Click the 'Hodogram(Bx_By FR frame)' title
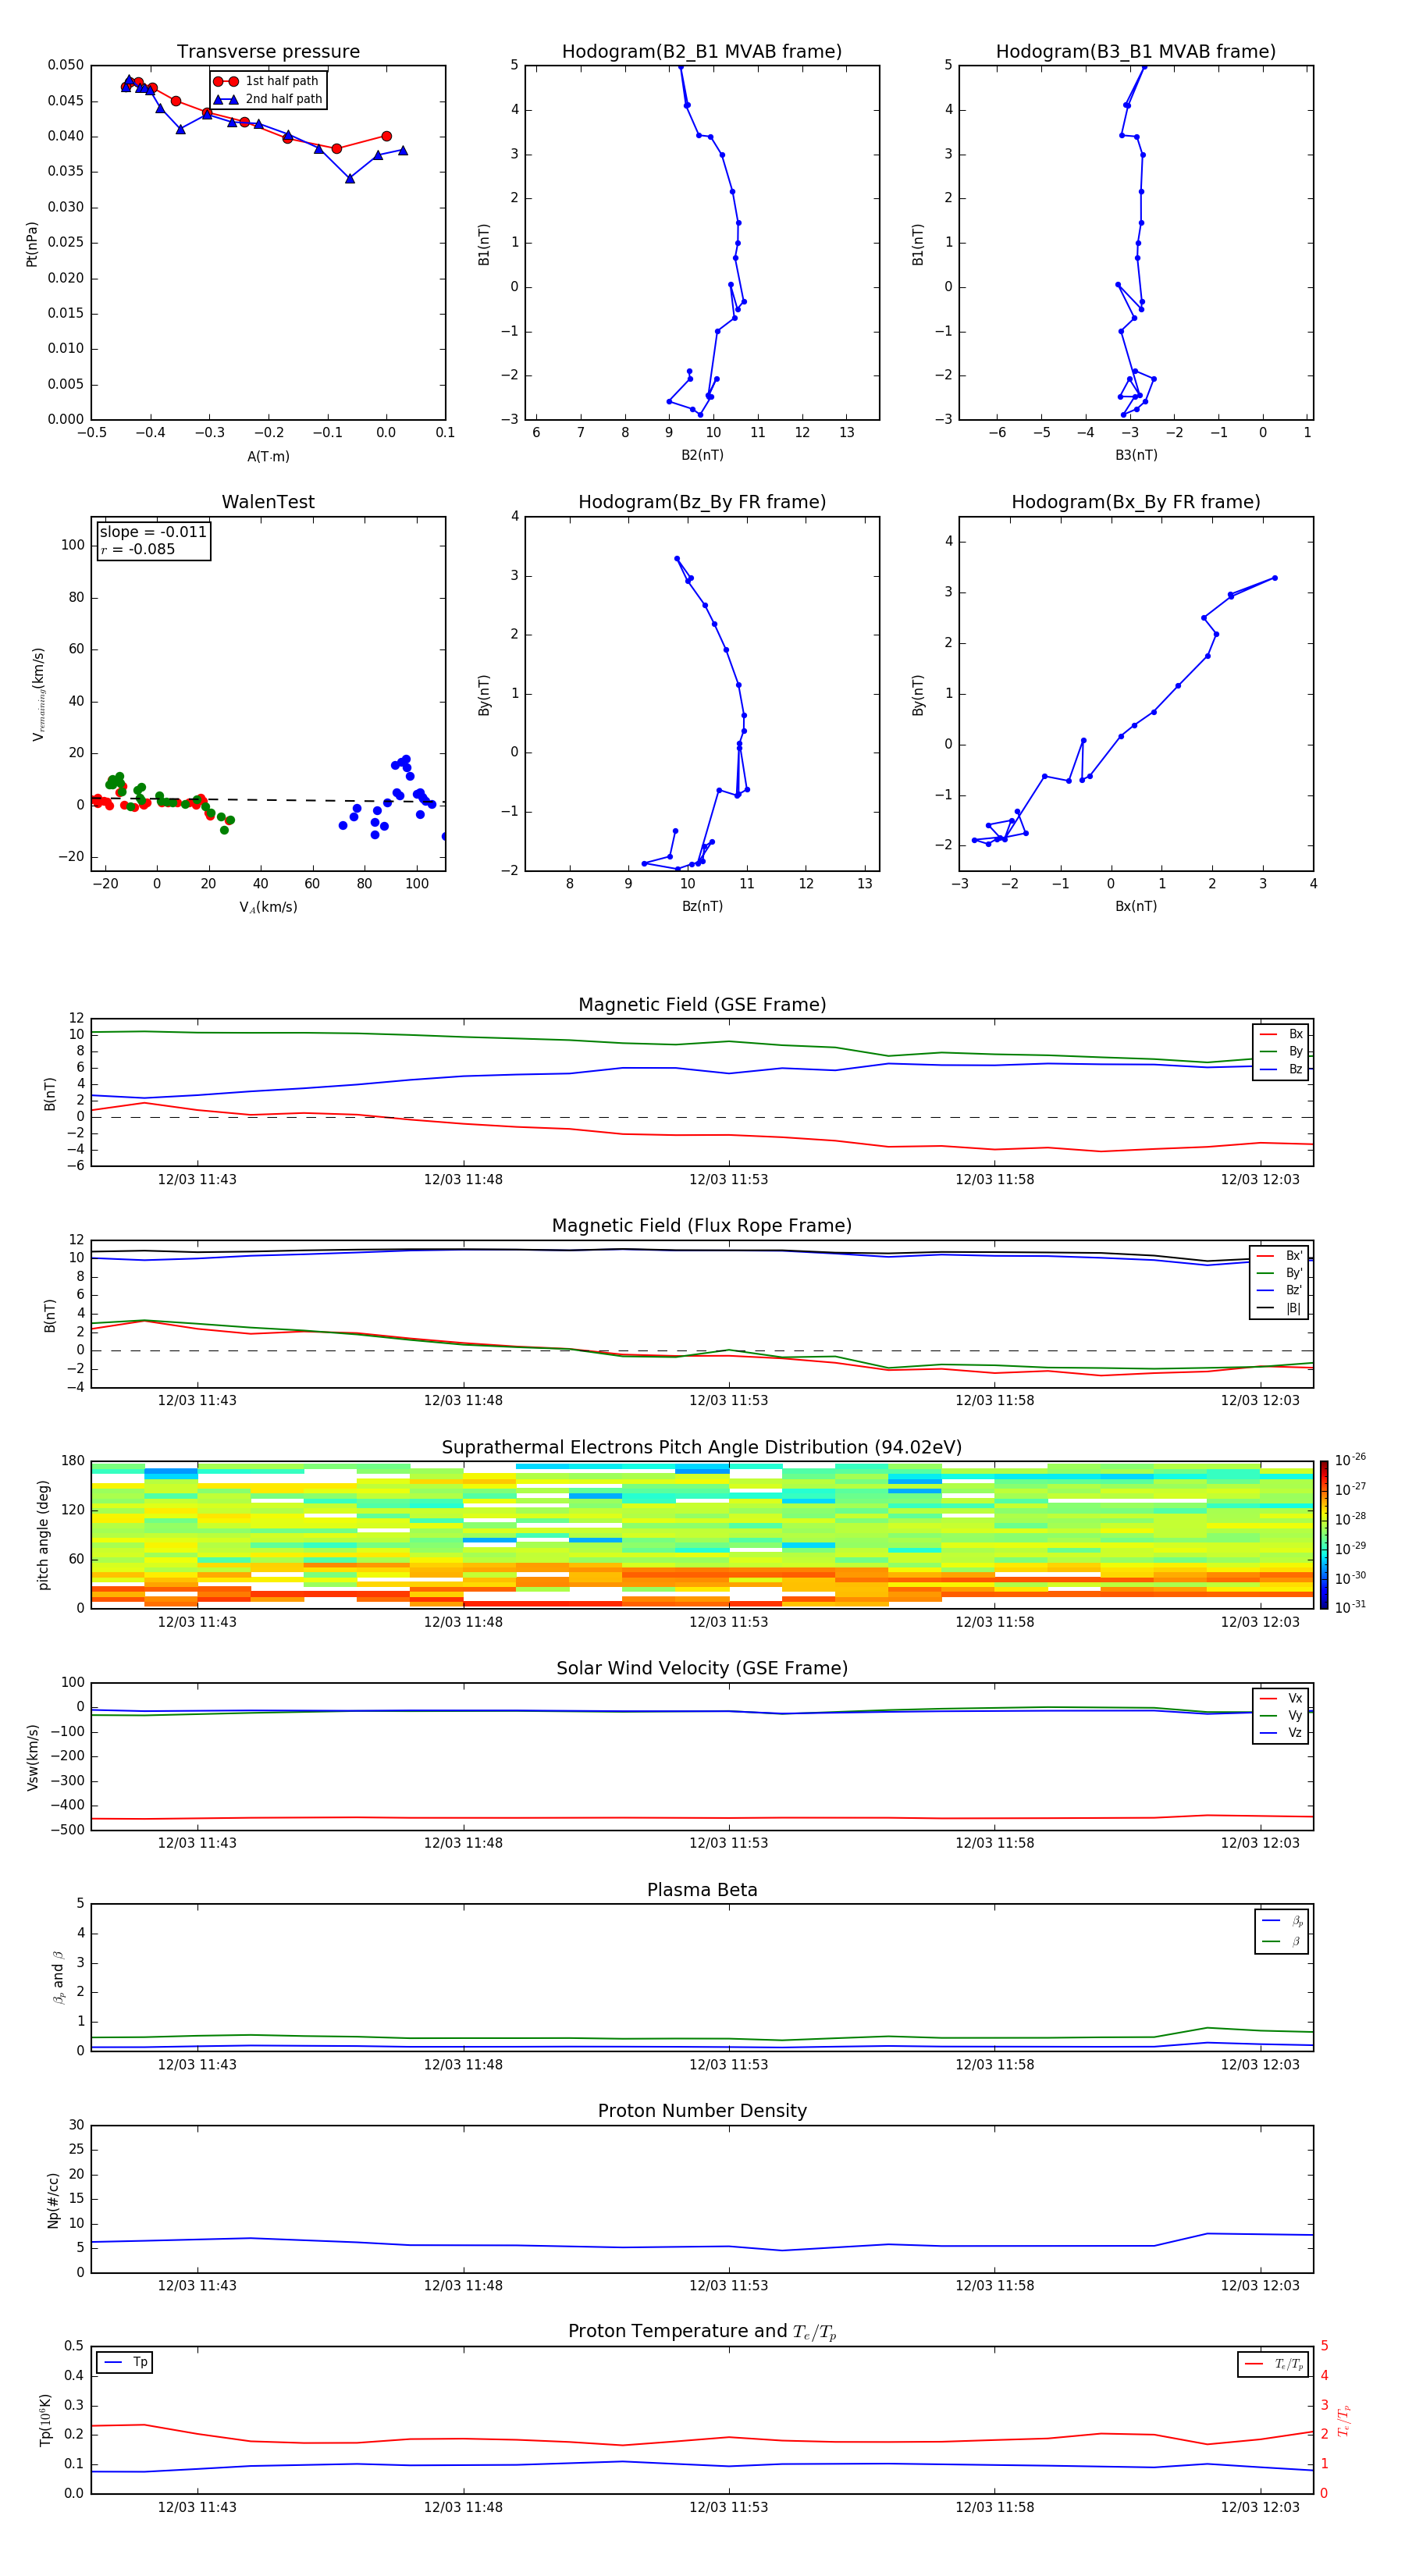This screenshot has width=1405, height=2576. (1136, 502)
